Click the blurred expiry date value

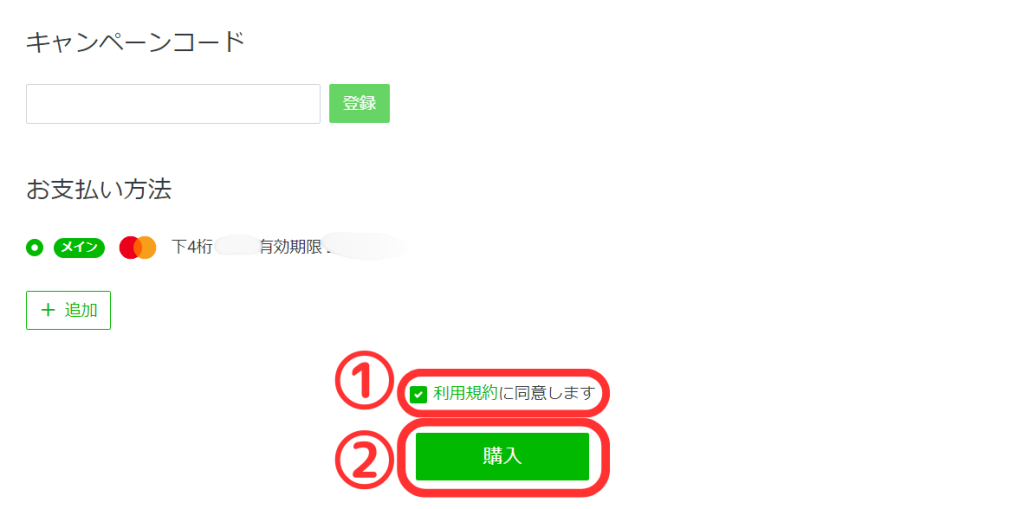(x=366, y=246)
